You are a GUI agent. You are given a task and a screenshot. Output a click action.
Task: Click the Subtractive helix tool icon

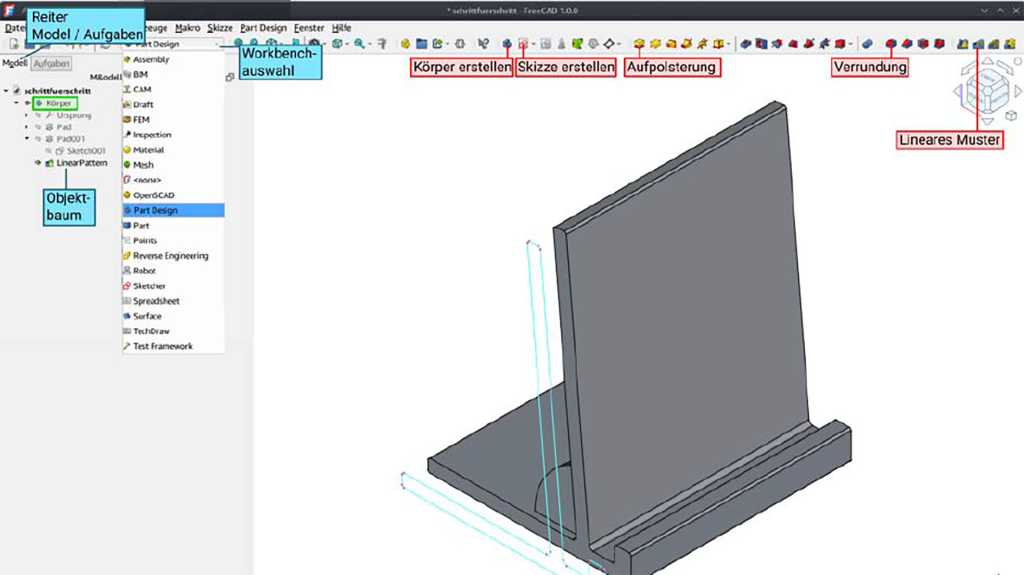(x=824, y=44)
